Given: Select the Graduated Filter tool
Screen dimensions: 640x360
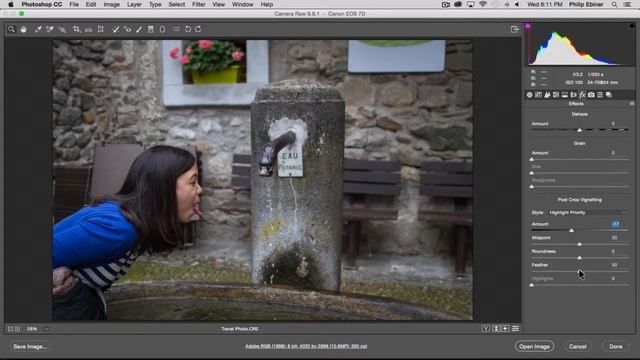Looking at the screenshot, I should pos(151,29).
